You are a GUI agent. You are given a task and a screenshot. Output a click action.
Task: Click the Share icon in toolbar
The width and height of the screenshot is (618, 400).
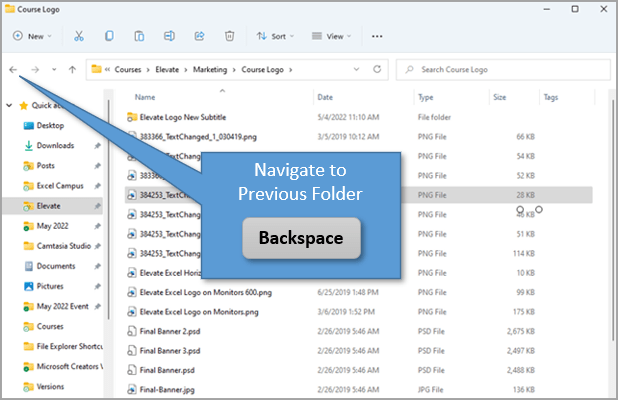[199, 36]
